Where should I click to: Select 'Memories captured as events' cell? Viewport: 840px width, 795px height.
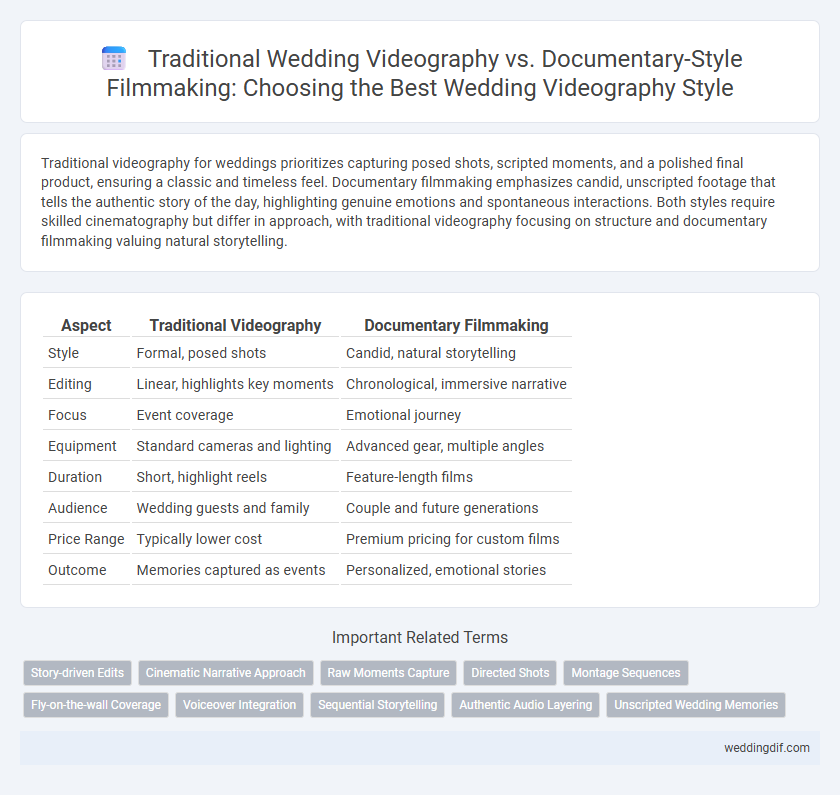[235, 571]
